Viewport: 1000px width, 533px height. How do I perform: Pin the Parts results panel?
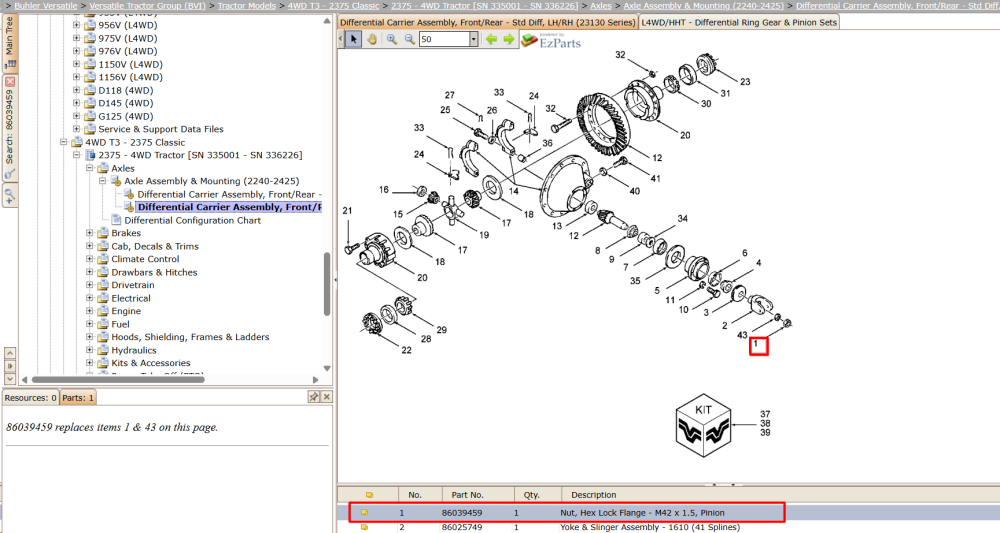tap(313, 397)
